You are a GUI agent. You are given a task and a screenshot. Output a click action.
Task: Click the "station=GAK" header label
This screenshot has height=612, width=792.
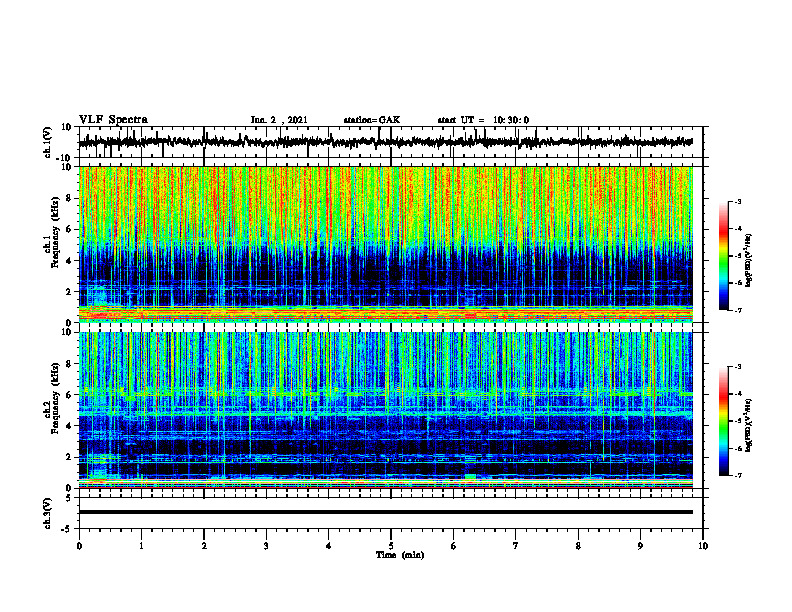tap(372, 120)
